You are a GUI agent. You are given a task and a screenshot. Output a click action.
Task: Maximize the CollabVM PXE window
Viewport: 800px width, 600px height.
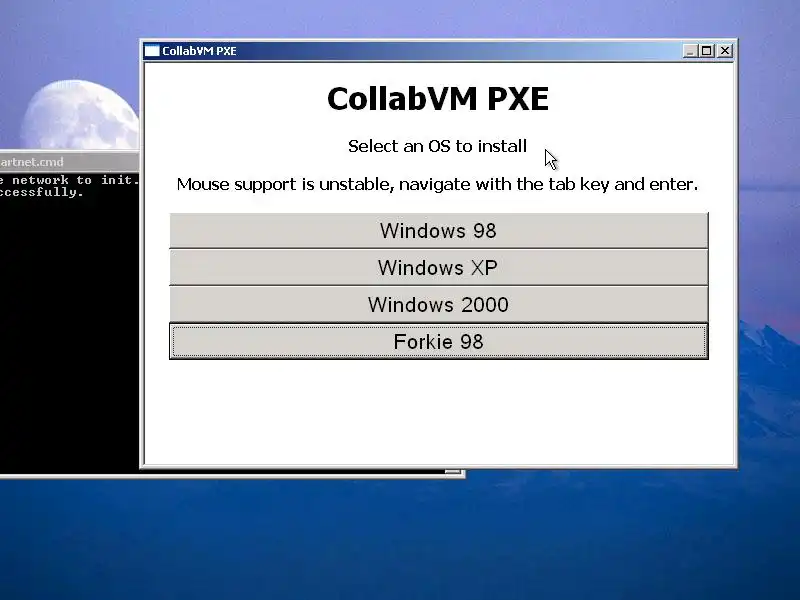[x=707, y=51]
